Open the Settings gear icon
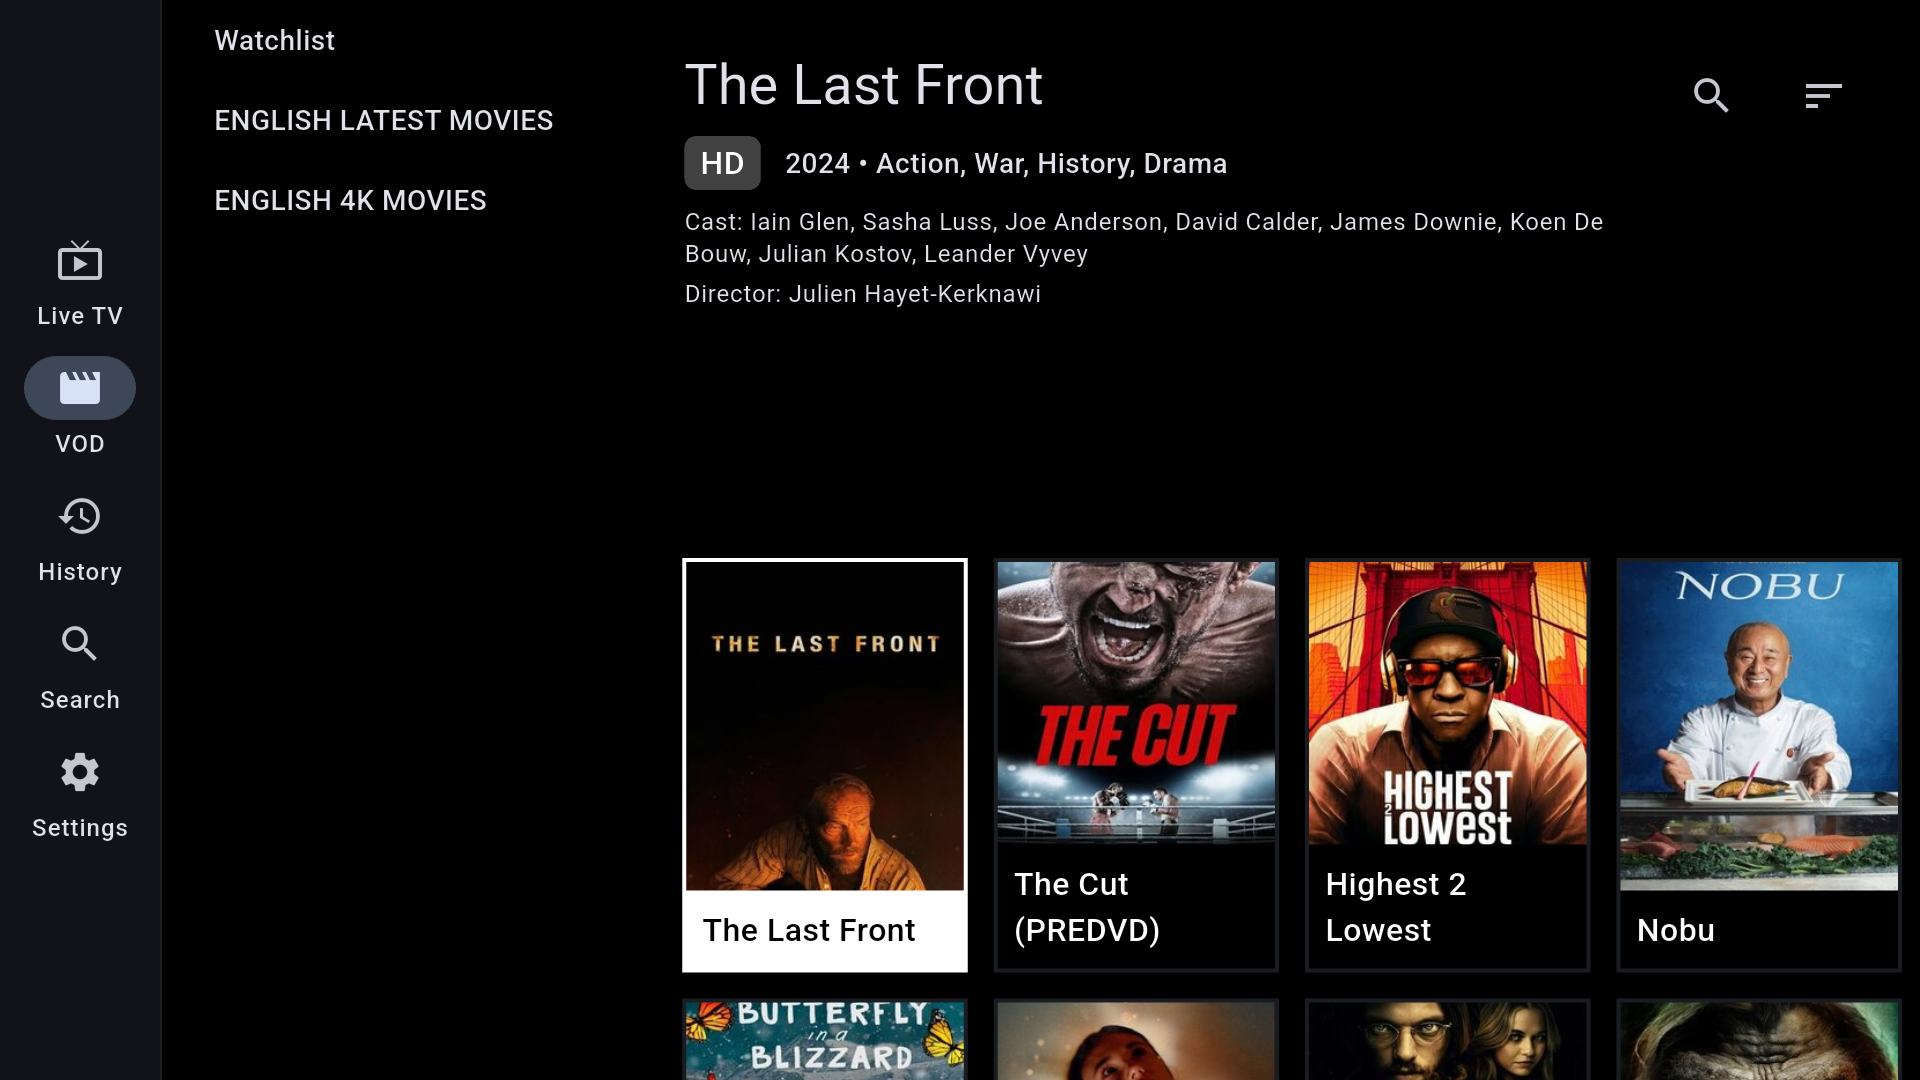The width and height of the screenshot is (1920, 1080). (x=80, y=772)
